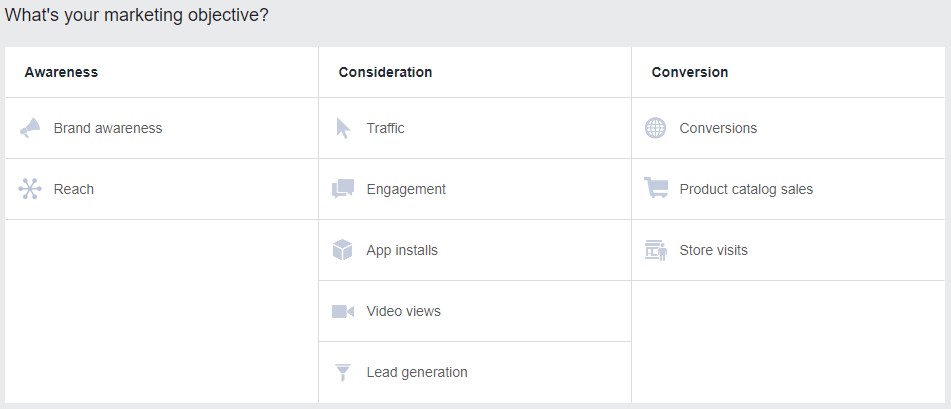Choose the Reach objective label
The image size is (951, 409).
coord(74,189)
